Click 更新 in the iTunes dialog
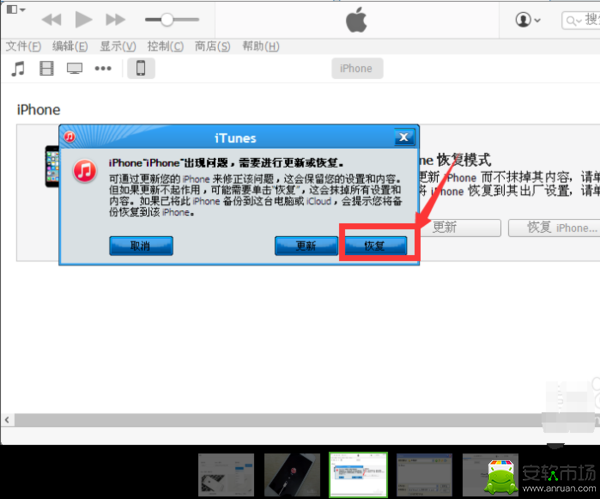 pos(306,246)
